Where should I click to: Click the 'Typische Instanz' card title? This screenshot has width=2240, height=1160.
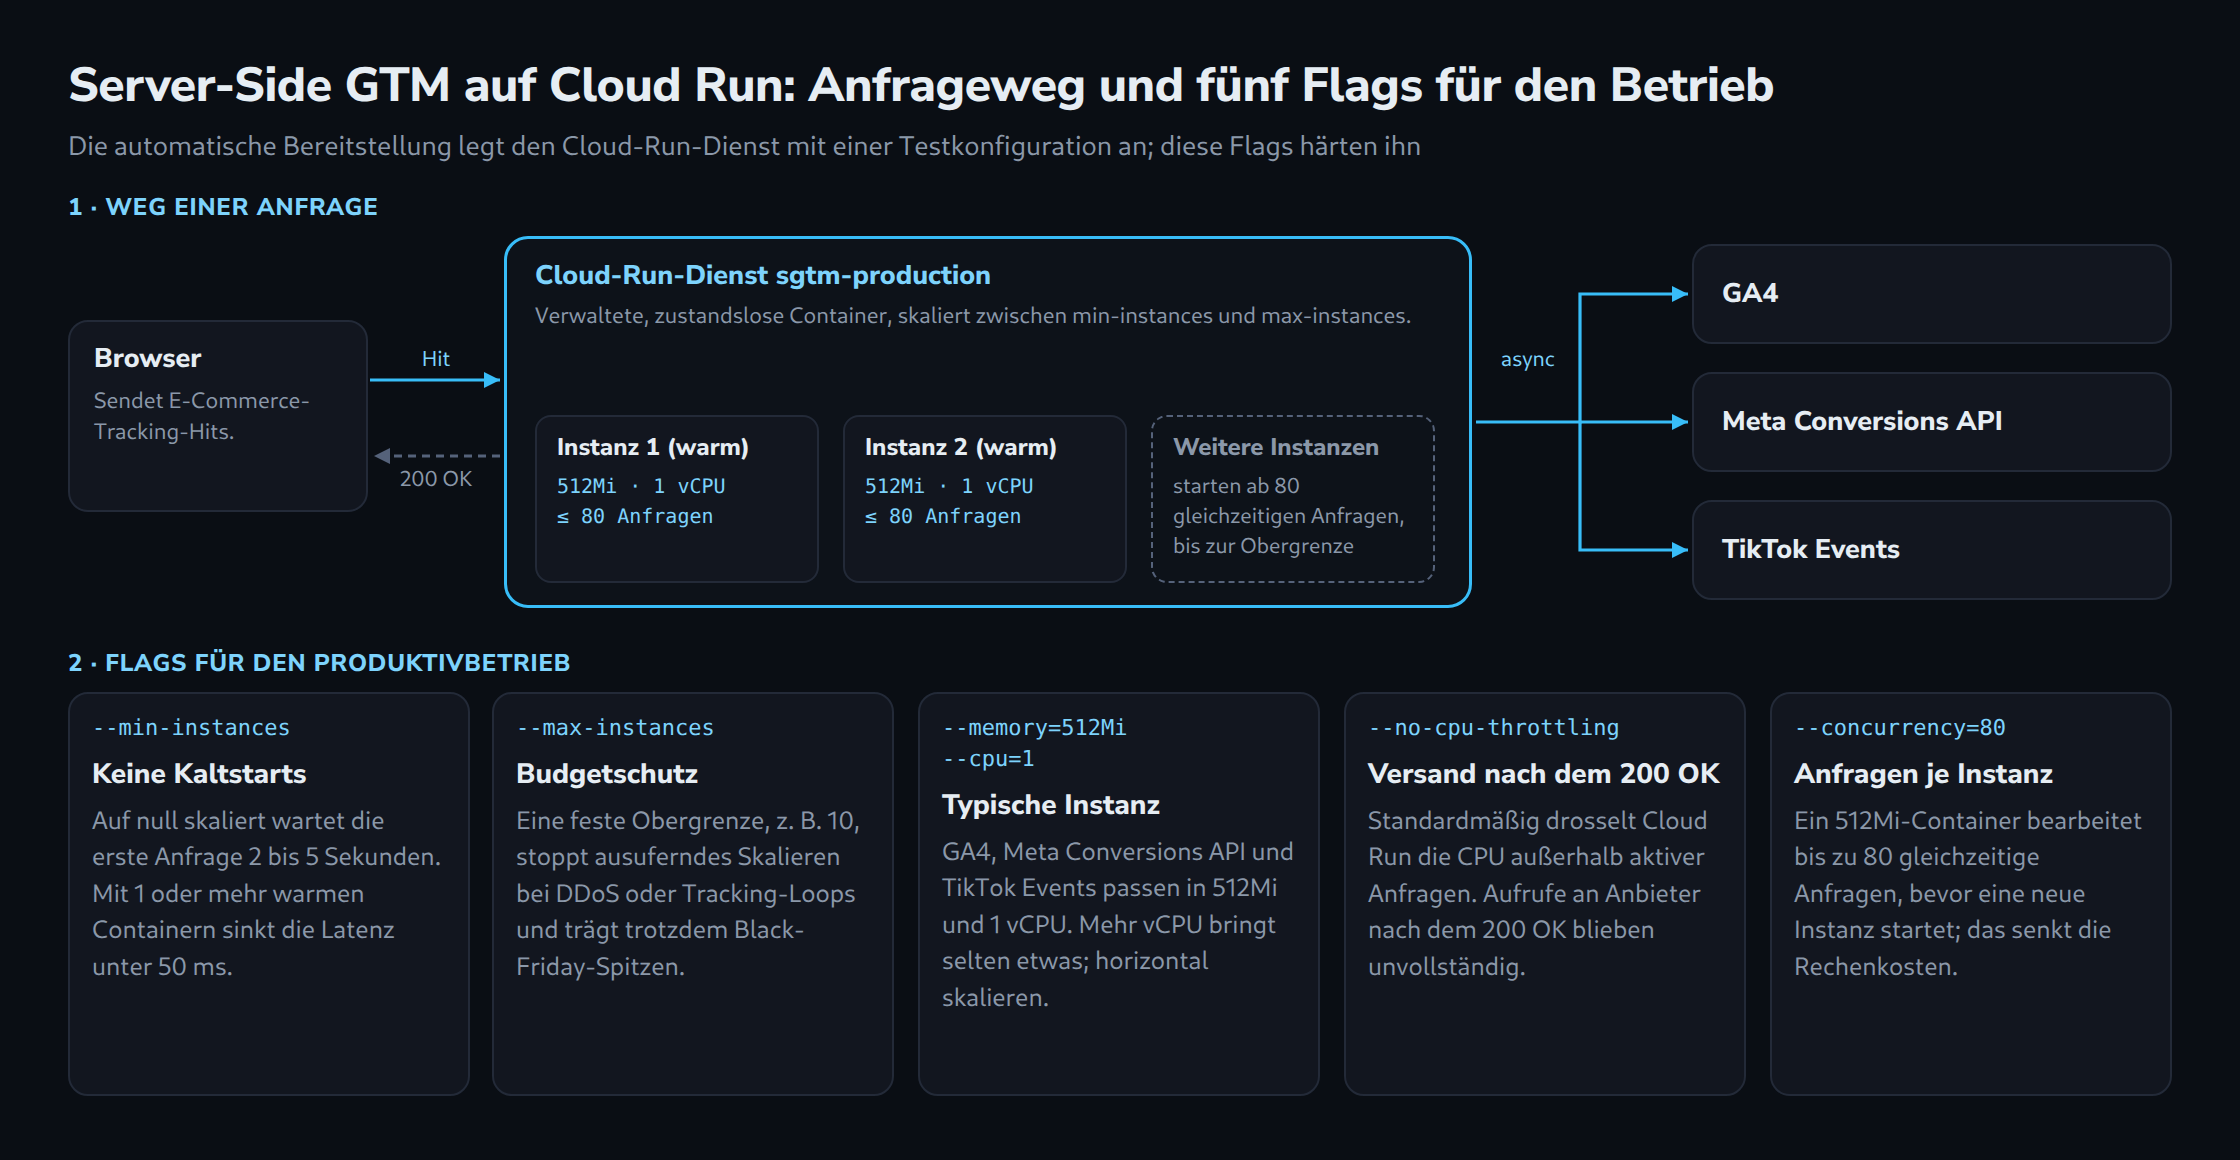click(x=1051, y=805)
